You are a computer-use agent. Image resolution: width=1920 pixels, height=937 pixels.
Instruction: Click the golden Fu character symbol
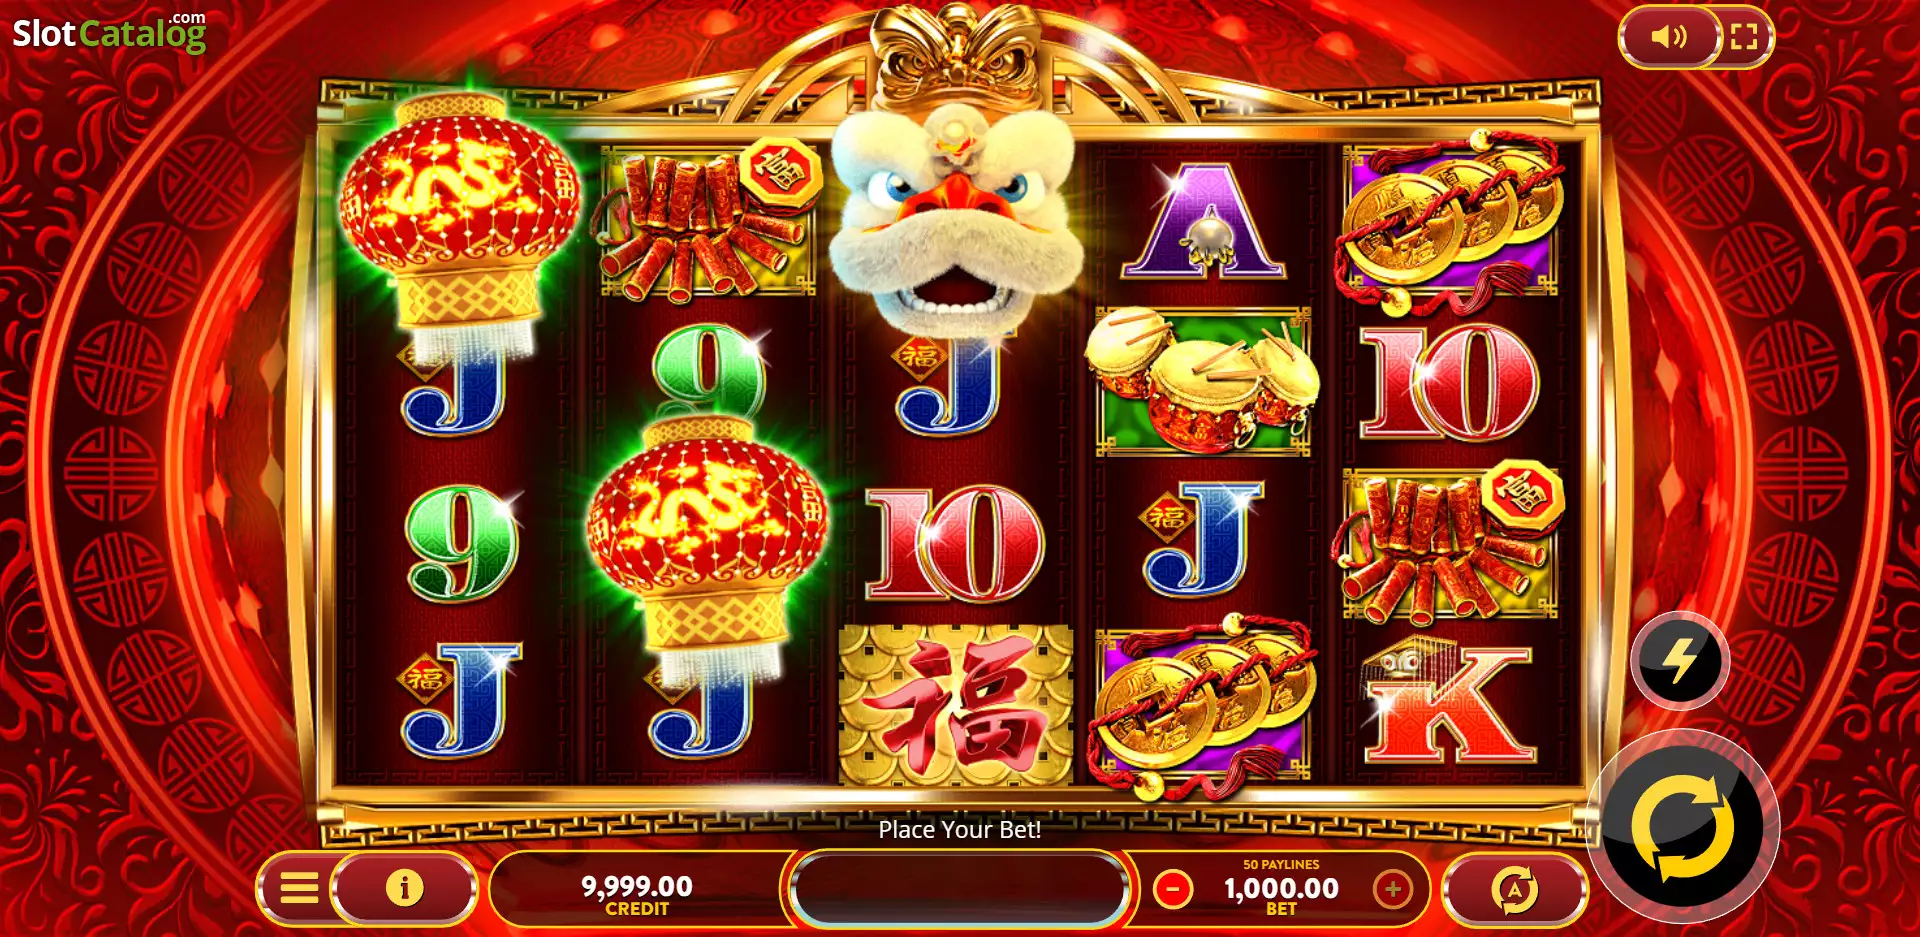pyautogui.click(x=955, y=705)
